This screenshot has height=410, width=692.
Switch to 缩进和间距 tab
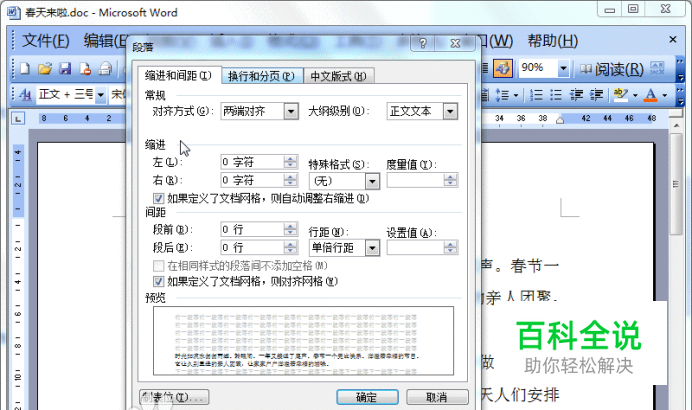click(179, 76)
